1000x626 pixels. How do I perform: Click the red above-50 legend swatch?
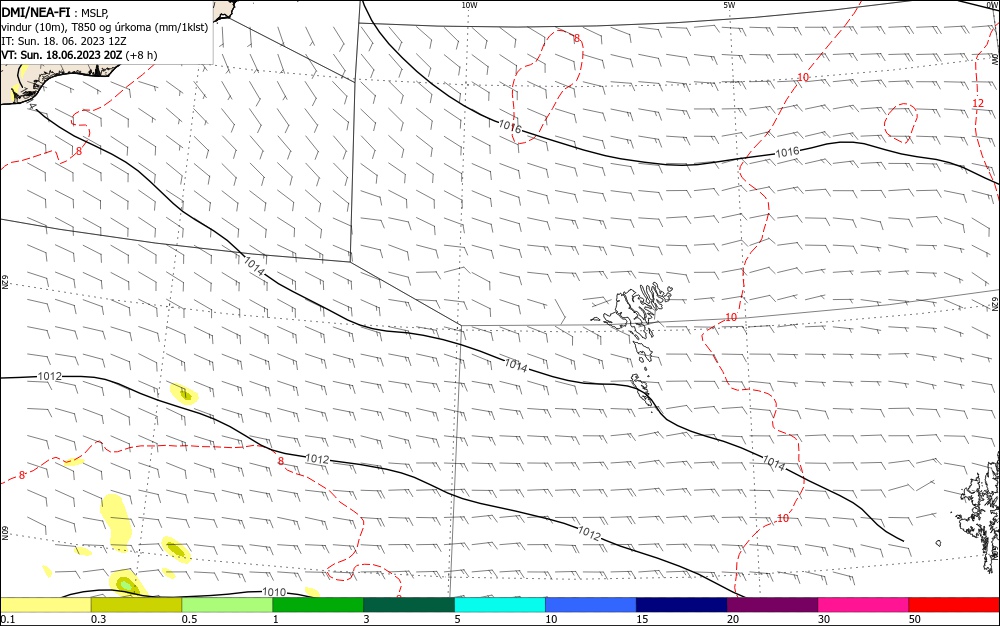pos(954,605)
